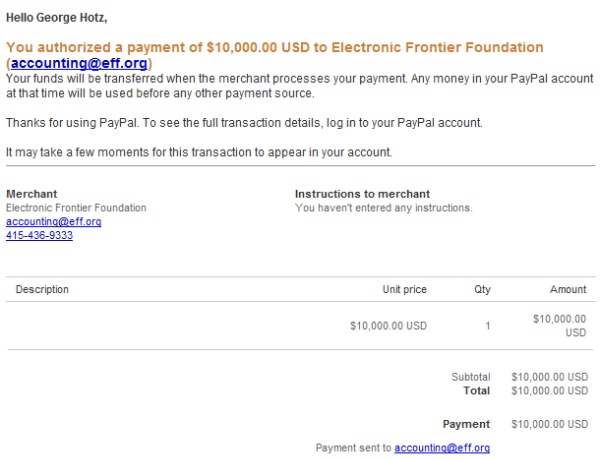Click the merchant phone number 415-436-9333
This screenshot has height=460, width=600.
39,235
